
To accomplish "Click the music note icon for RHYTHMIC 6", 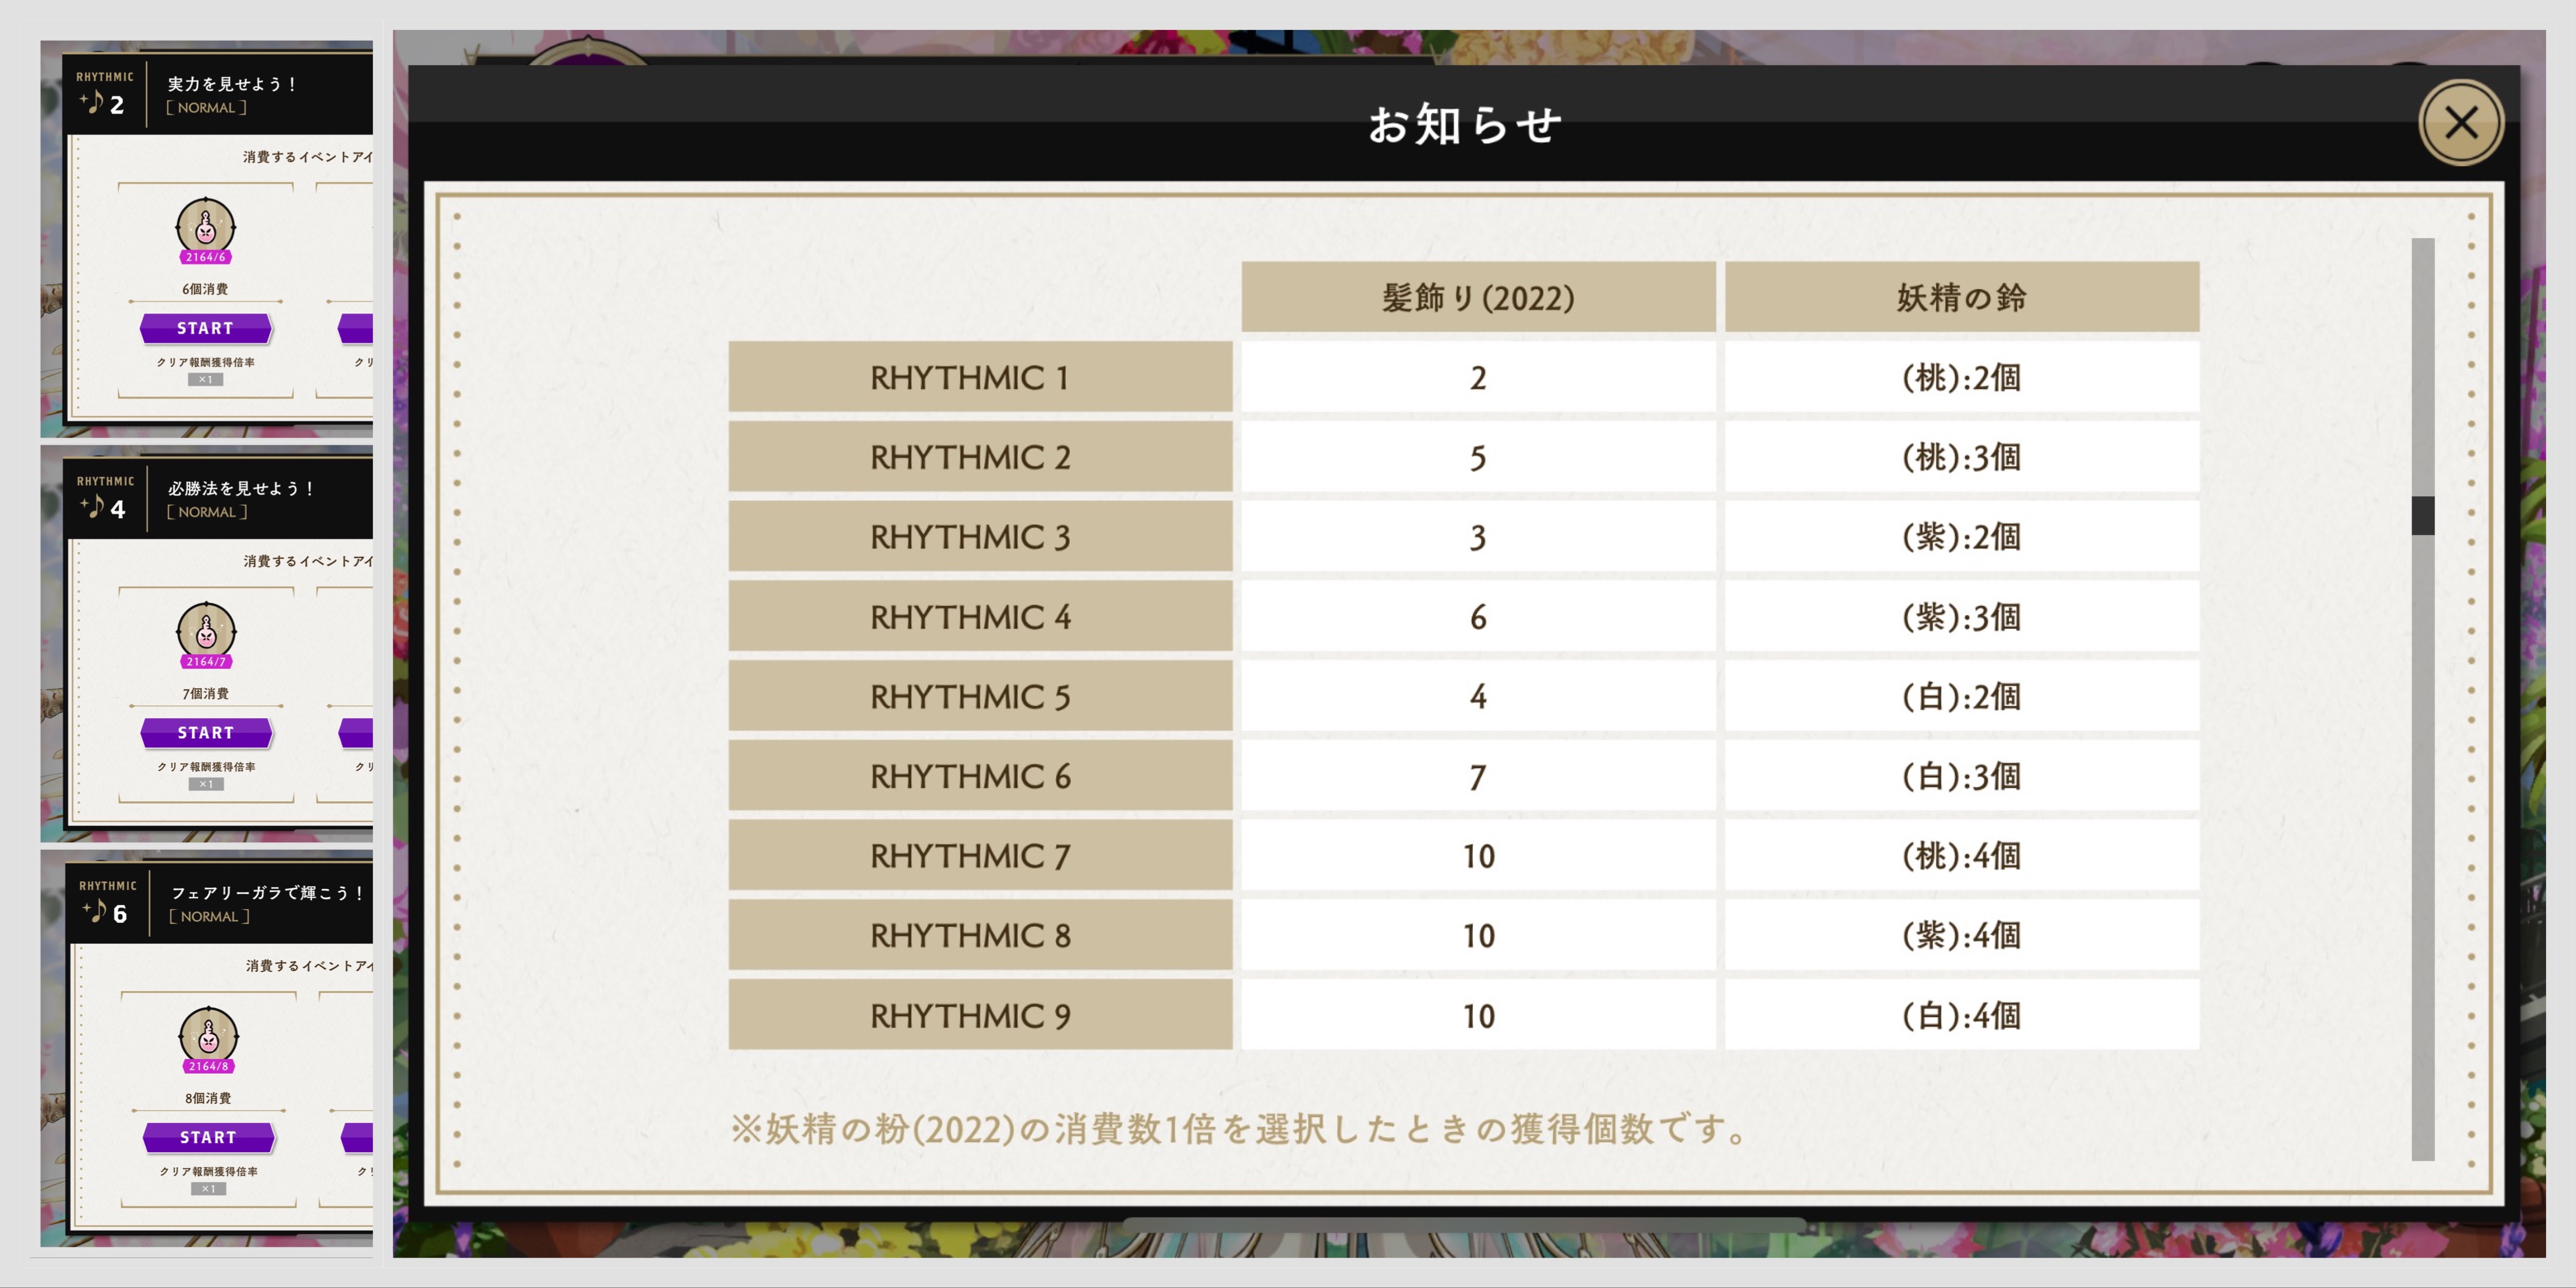I will [x=96, y=911].
